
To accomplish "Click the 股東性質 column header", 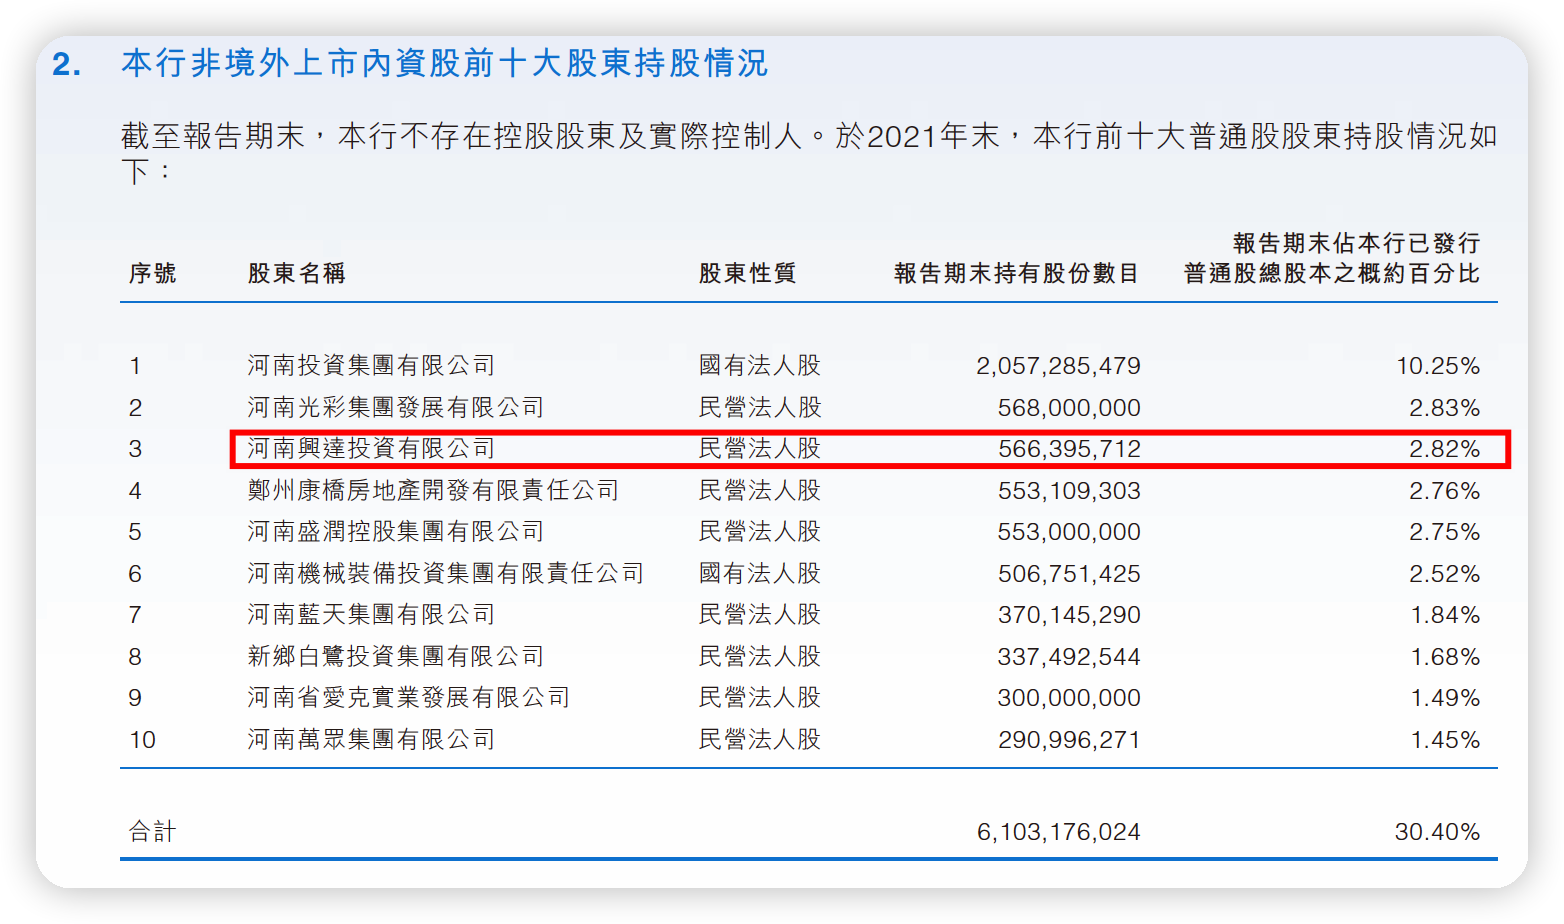I will coord(747,273).
